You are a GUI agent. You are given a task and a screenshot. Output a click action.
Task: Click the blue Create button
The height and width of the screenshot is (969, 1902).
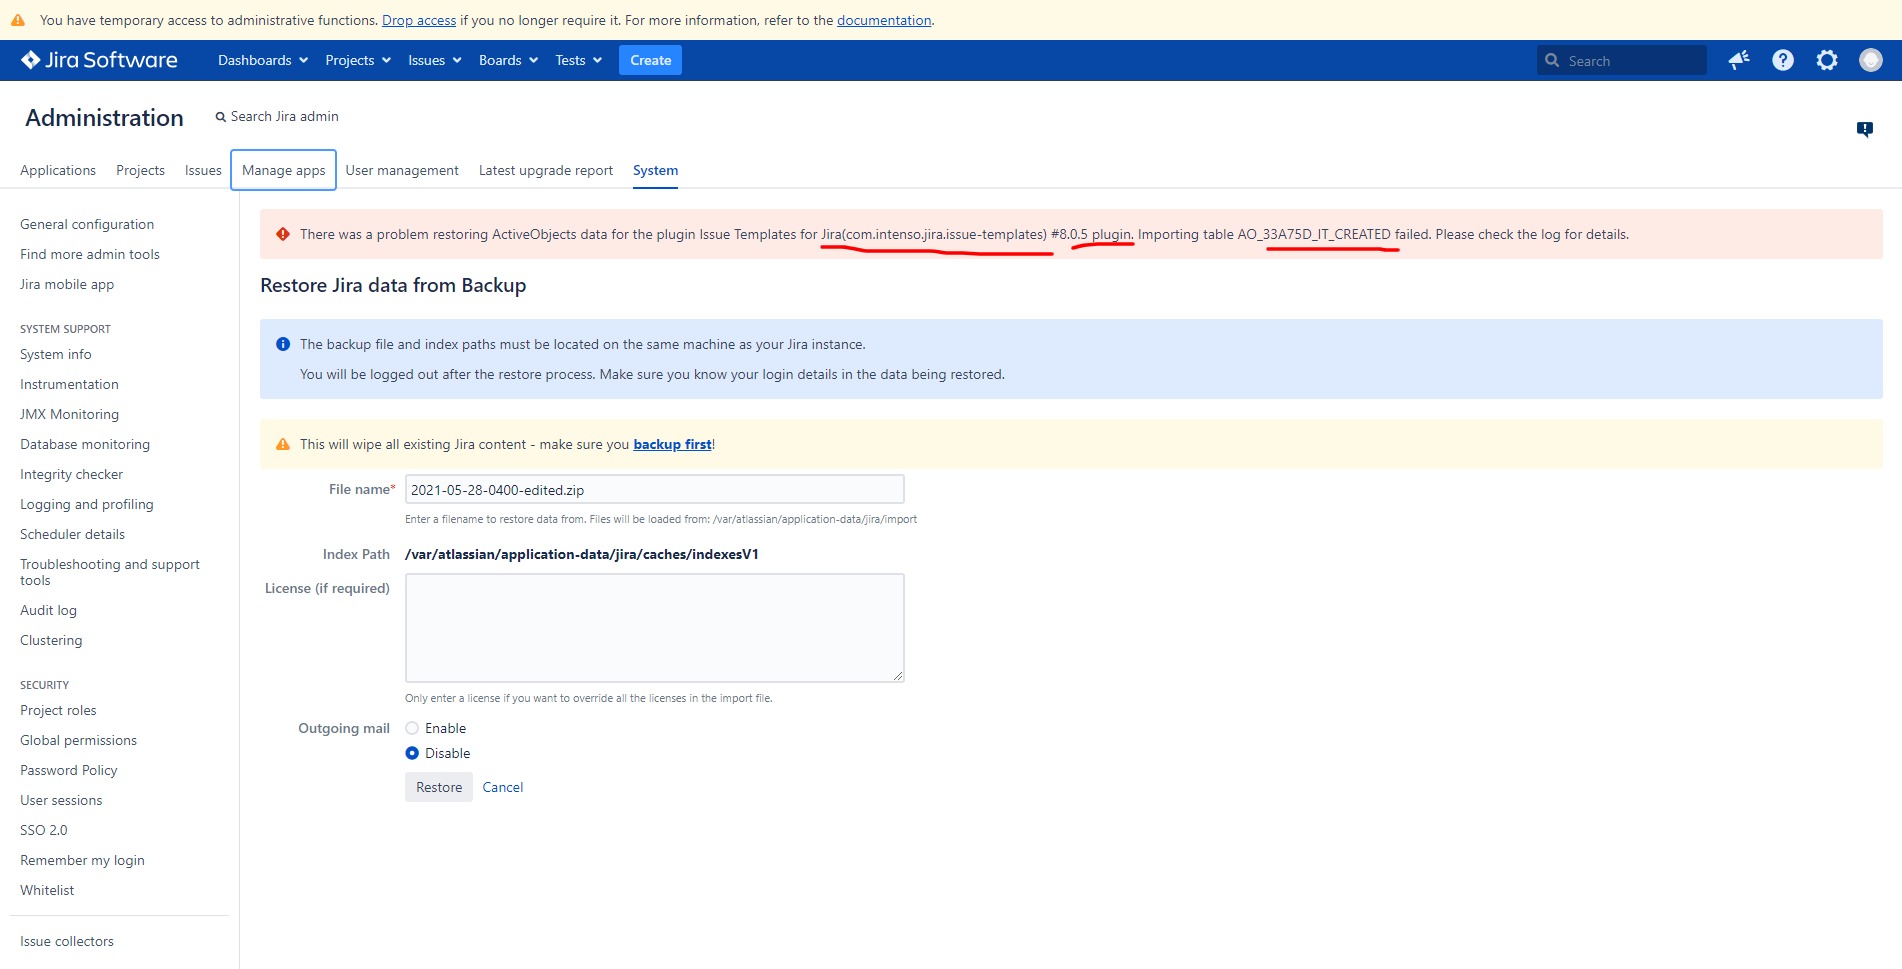[650, 60]
